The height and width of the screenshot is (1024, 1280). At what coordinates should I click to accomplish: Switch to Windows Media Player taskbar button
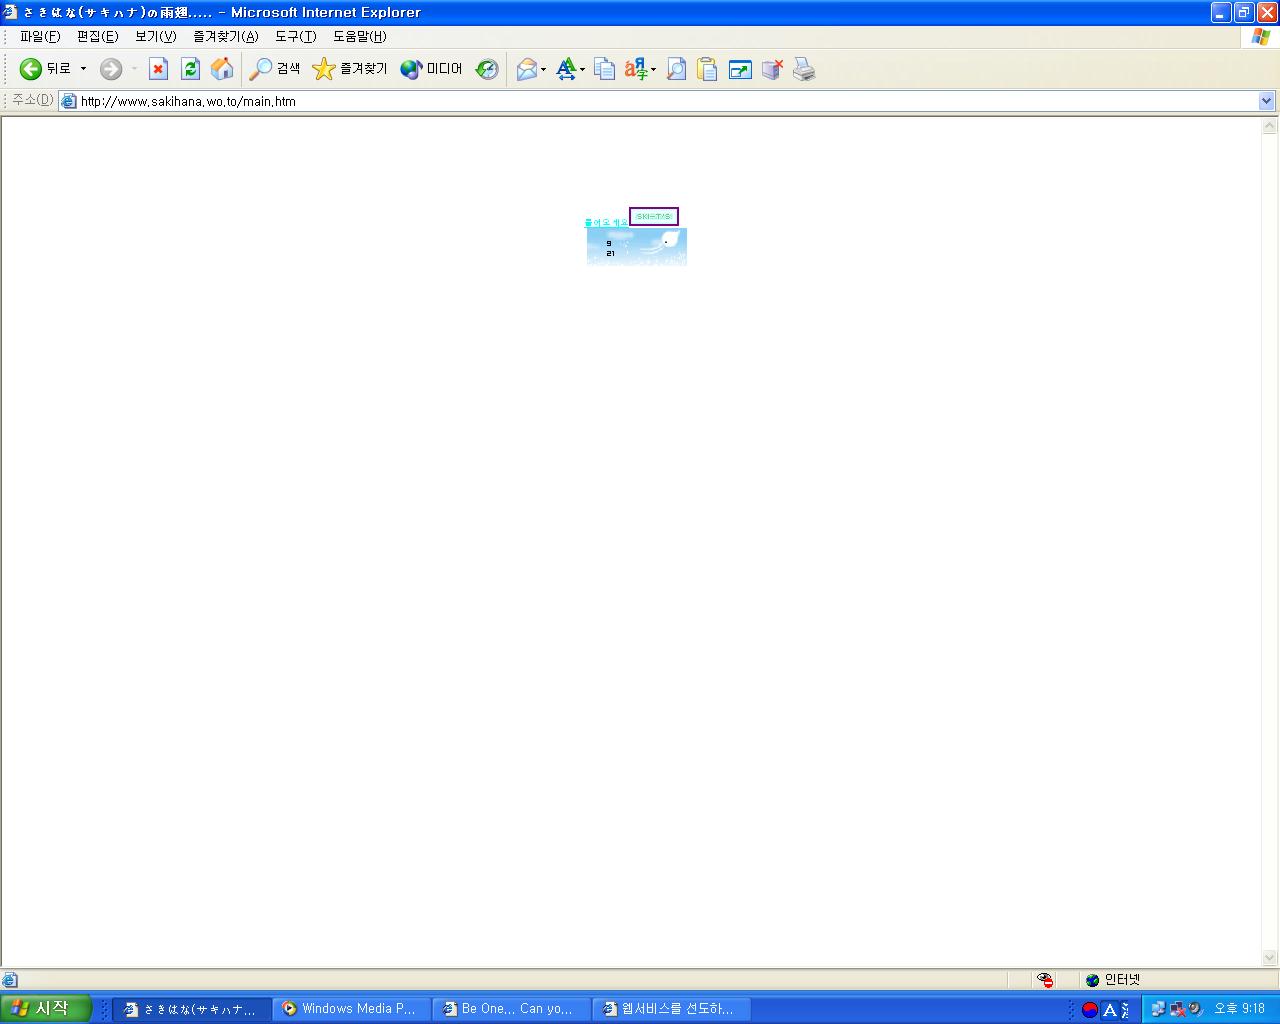(x=351, y=1009)
